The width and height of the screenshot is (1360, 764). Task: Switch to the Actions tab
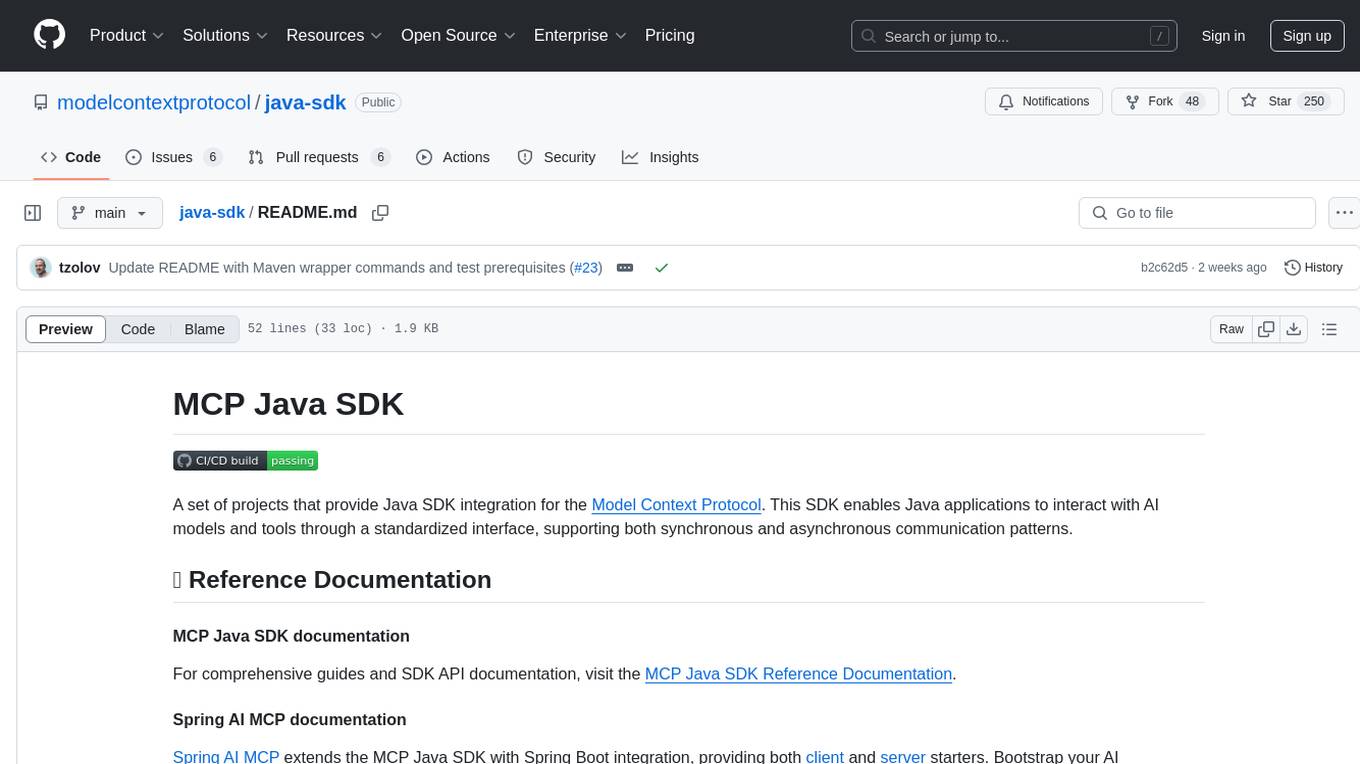(x=453, y=157)
